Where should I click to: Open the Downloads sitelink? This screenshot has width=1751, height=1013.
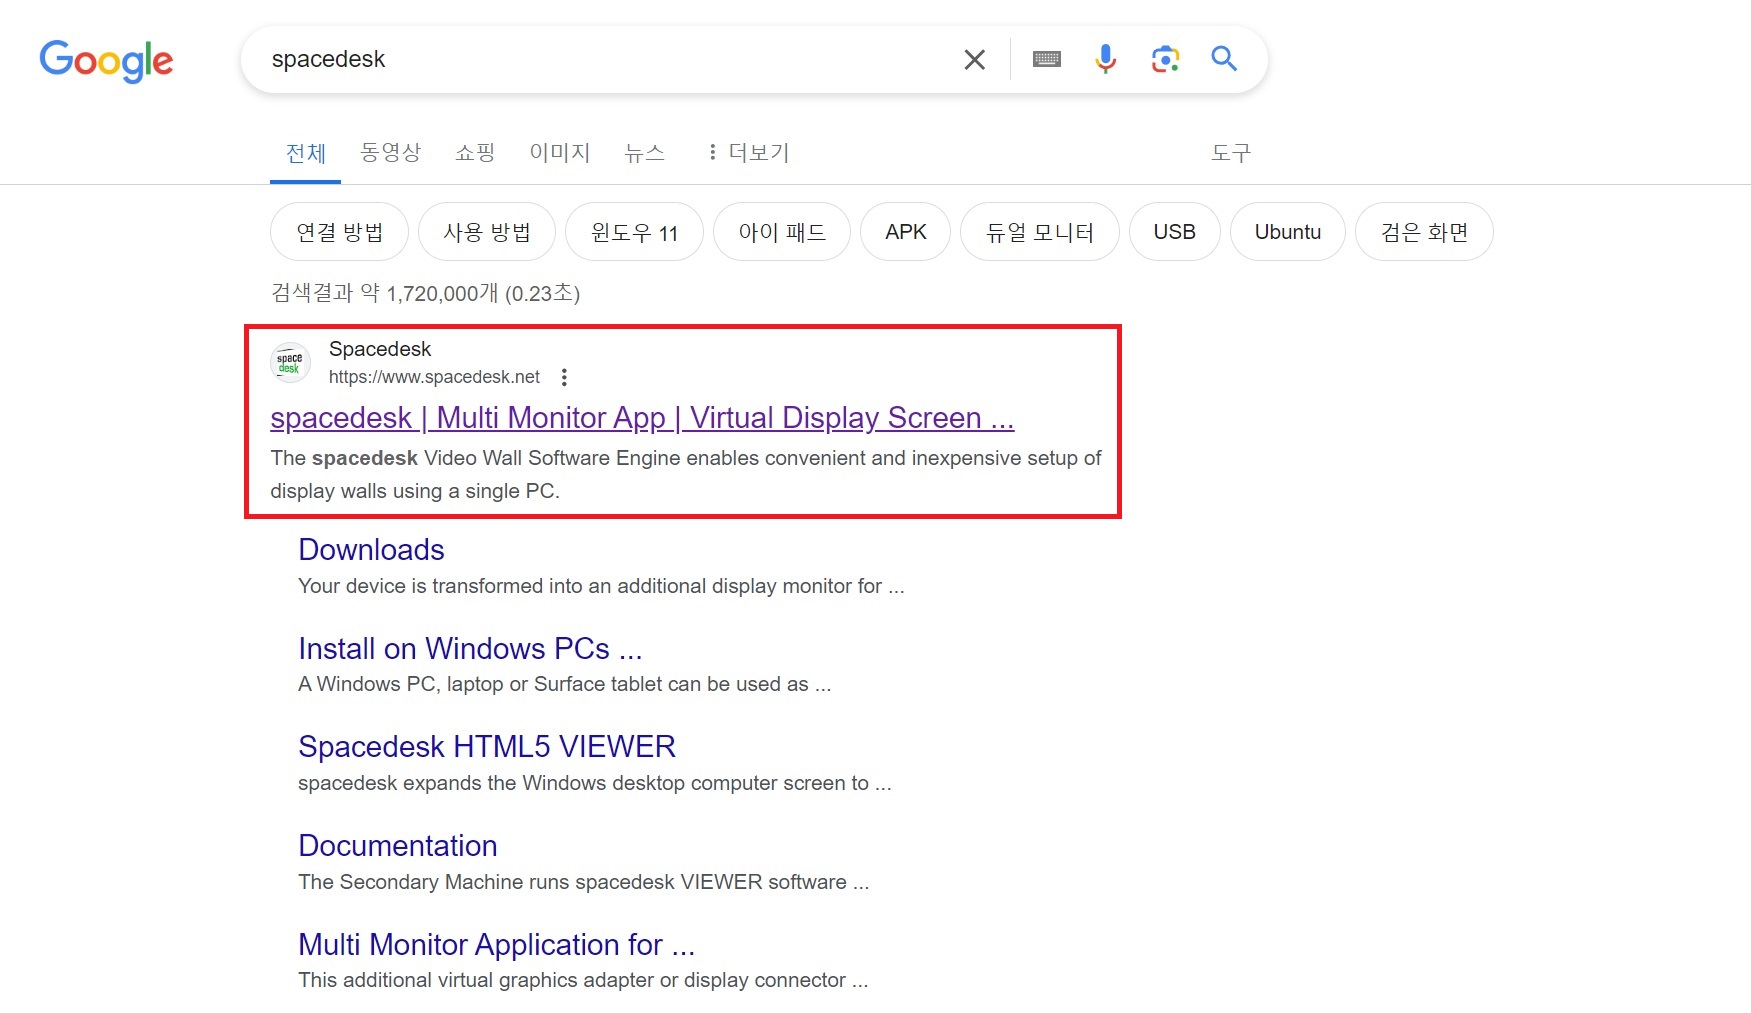pos(370,549)
